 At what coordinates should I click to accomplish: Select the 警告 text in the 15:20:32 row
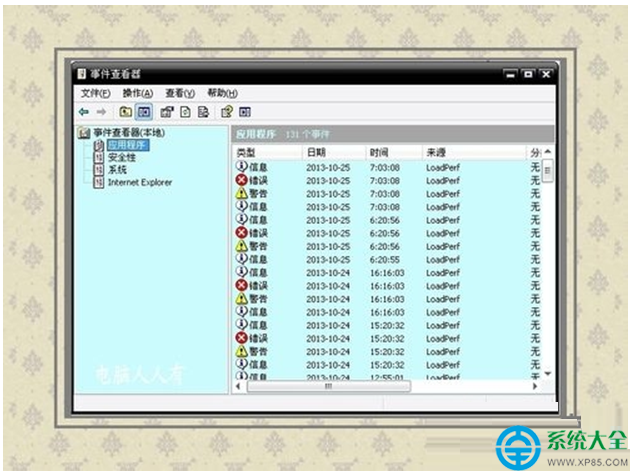point(258,352)
